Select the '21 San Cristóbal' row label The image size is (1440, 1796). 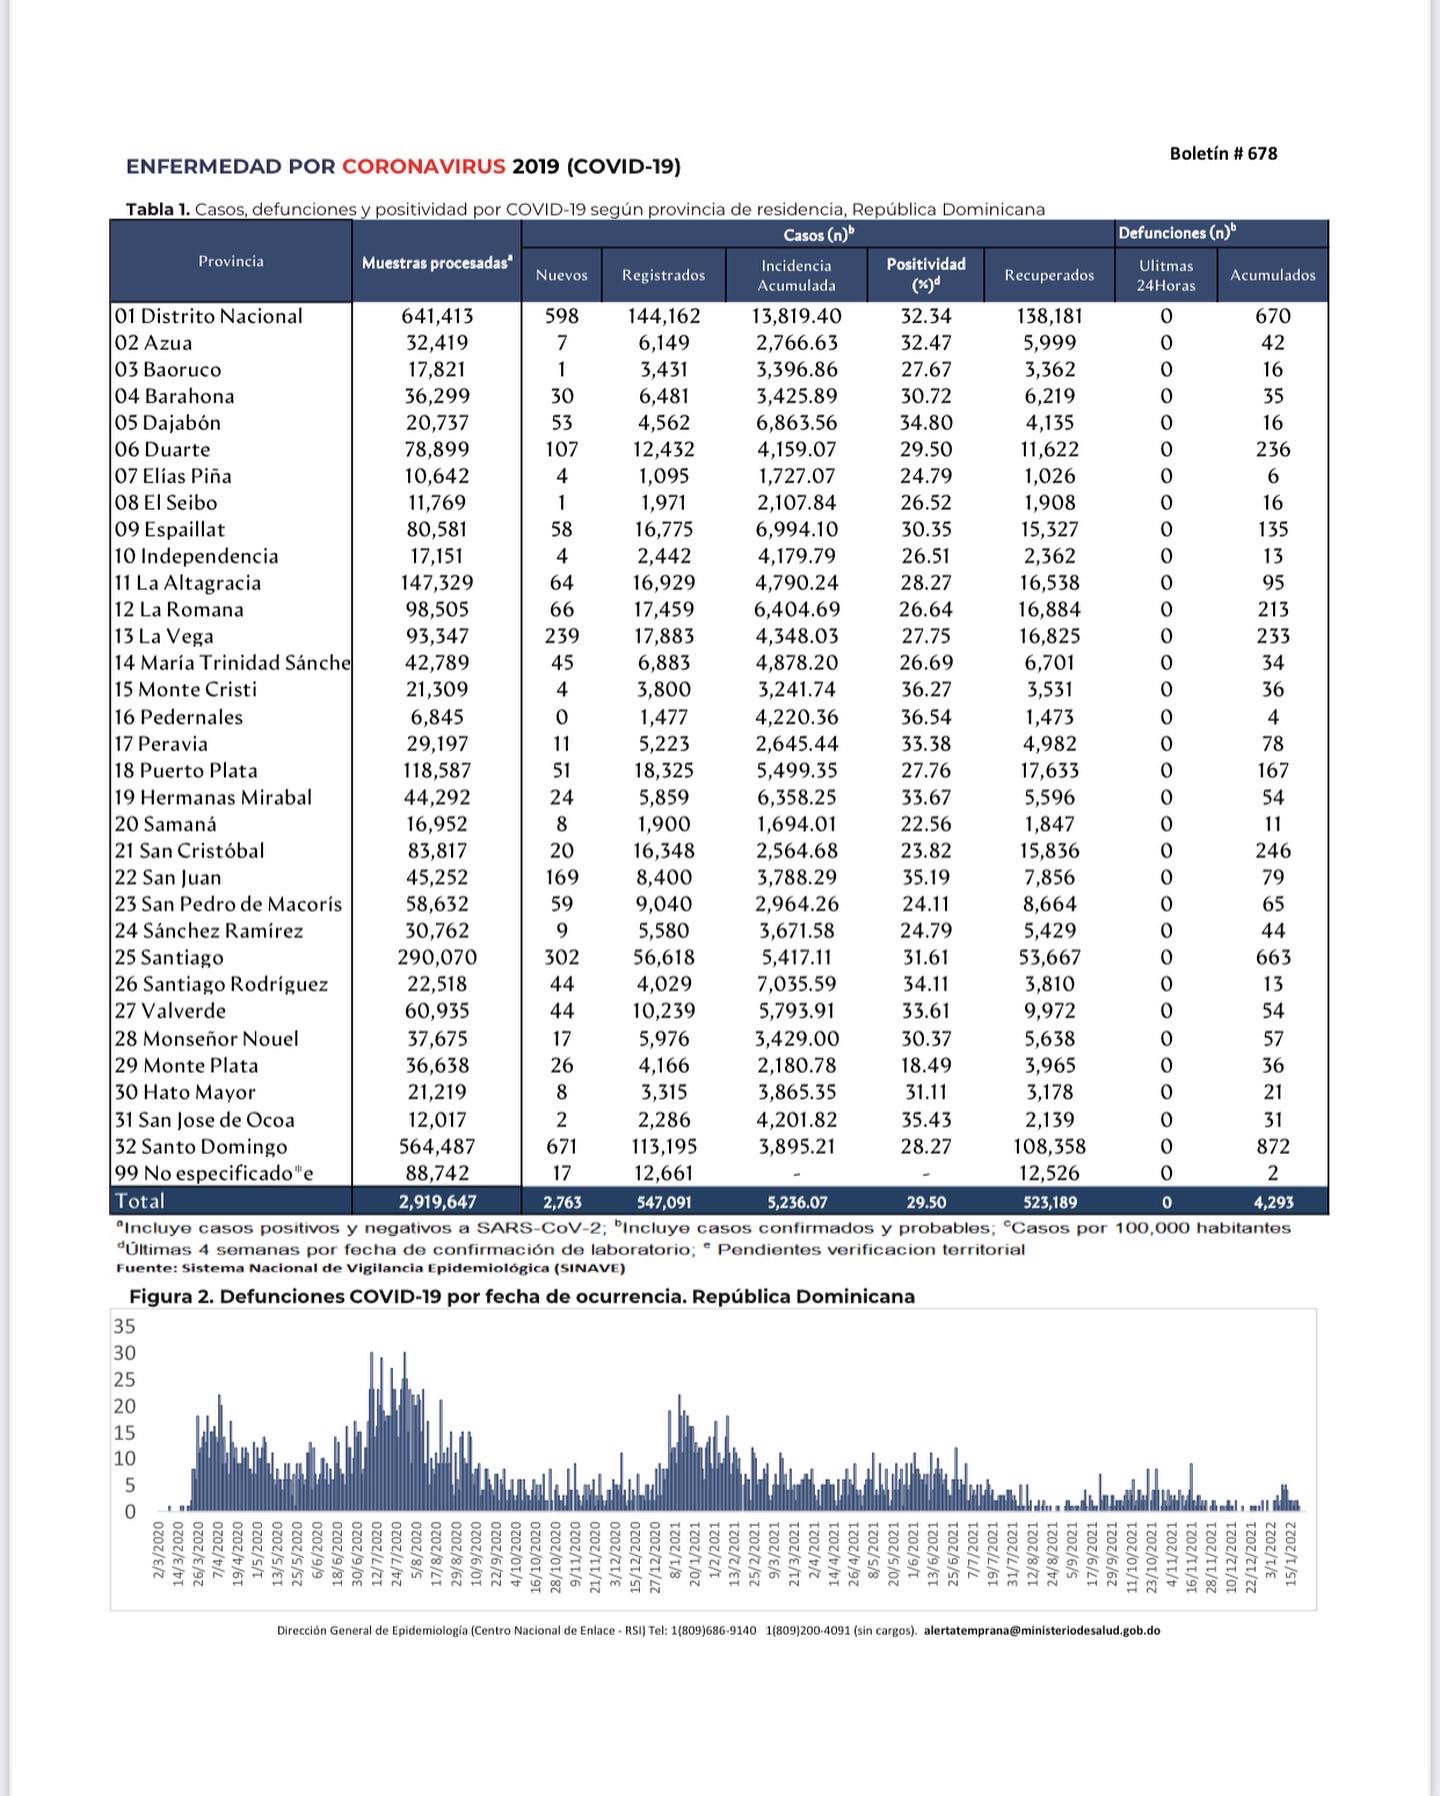point(189,851)
